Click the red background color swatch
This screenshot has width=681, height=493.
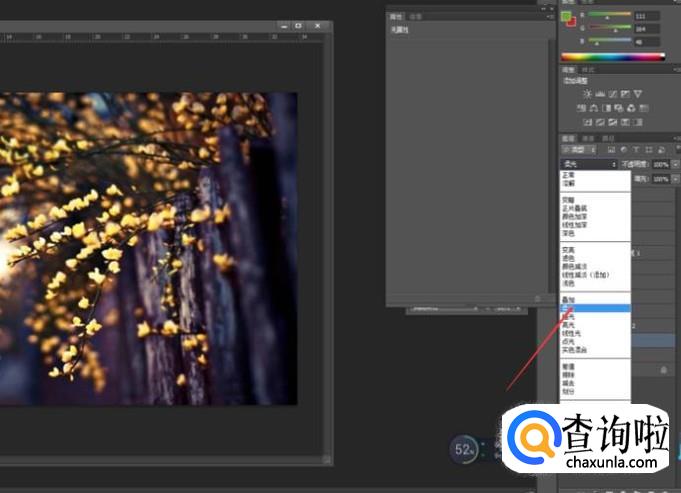click(572, 23)
